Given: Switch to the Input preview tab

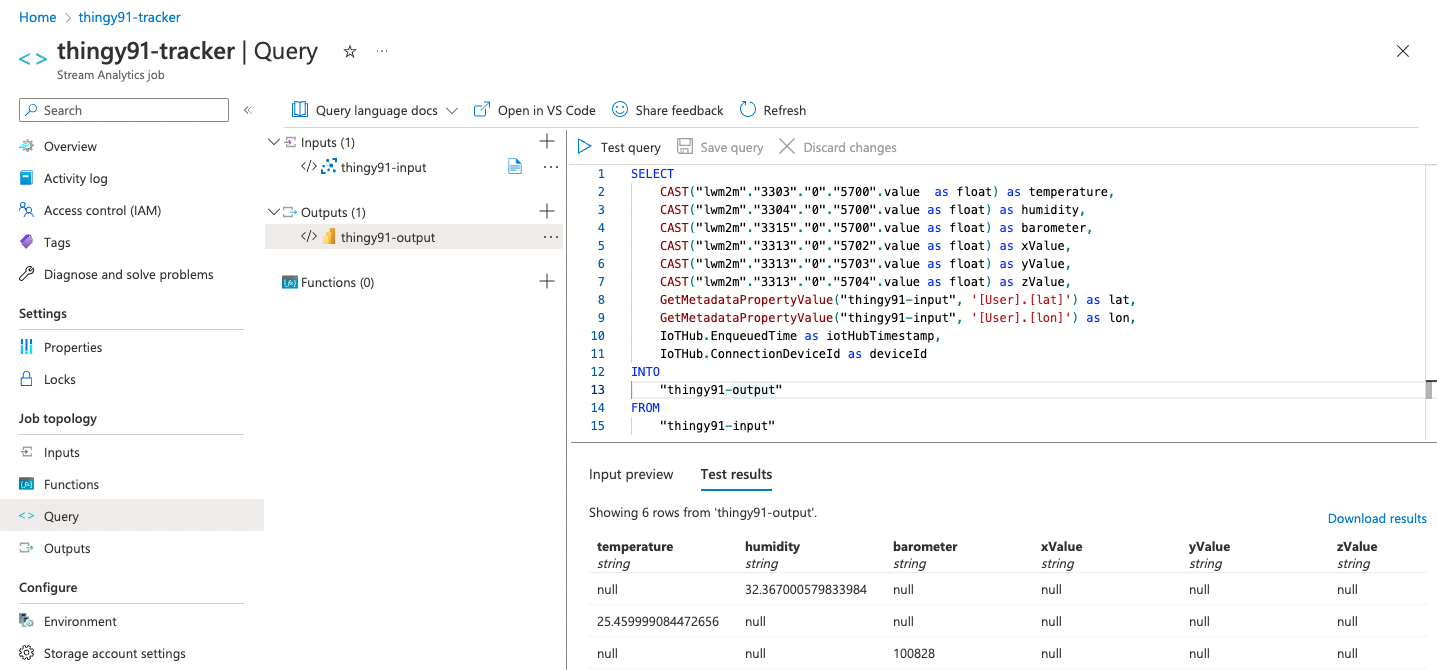Looking at the screenshot, I should (631, 474).
